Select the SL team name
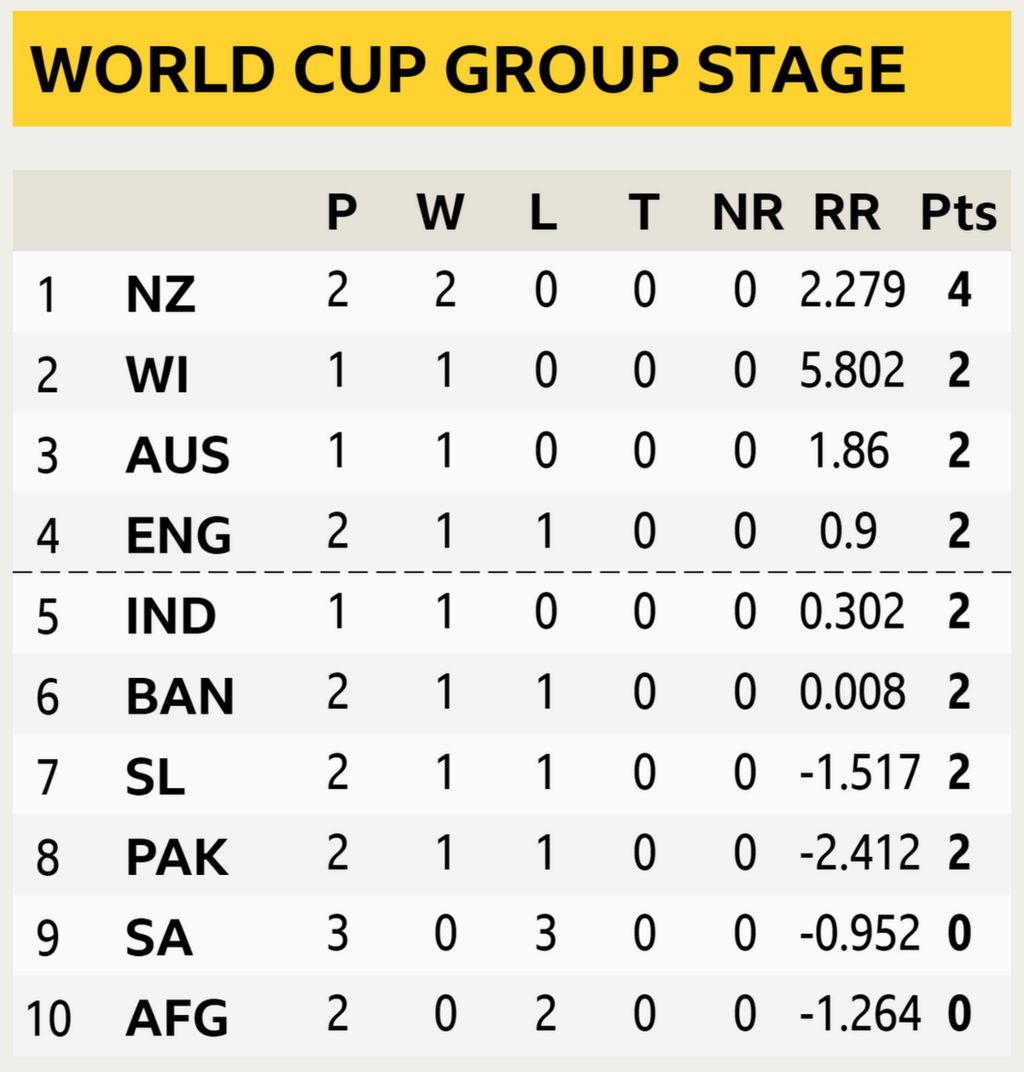Image resolution: width=1024 pixels, height=1072 pixels. pyautogui.click(x=155, y=776)
